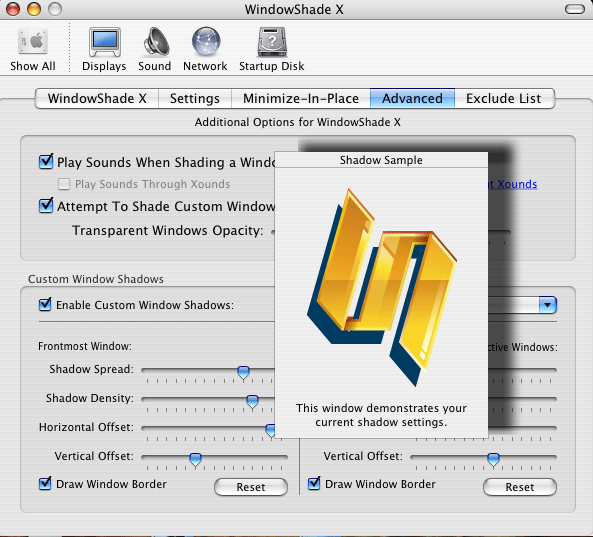The height and width of the screenshot is (537, 593).
Task: Click the Shadow Density slider knob
Action: click(x=252, y=401)
